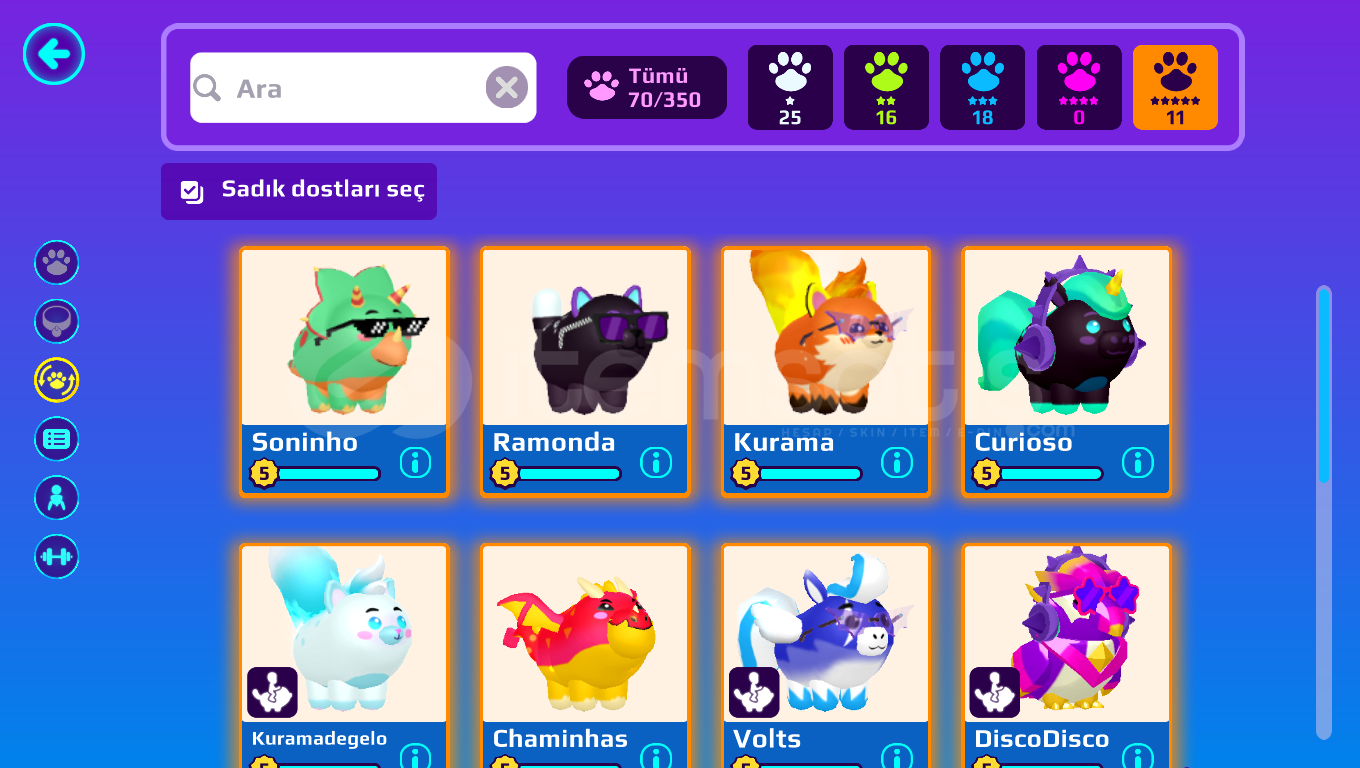Image resolution: width=1360 pixels, height=768 pixels.
Task: Open the character figure sidebar icon
Action: 57,498
